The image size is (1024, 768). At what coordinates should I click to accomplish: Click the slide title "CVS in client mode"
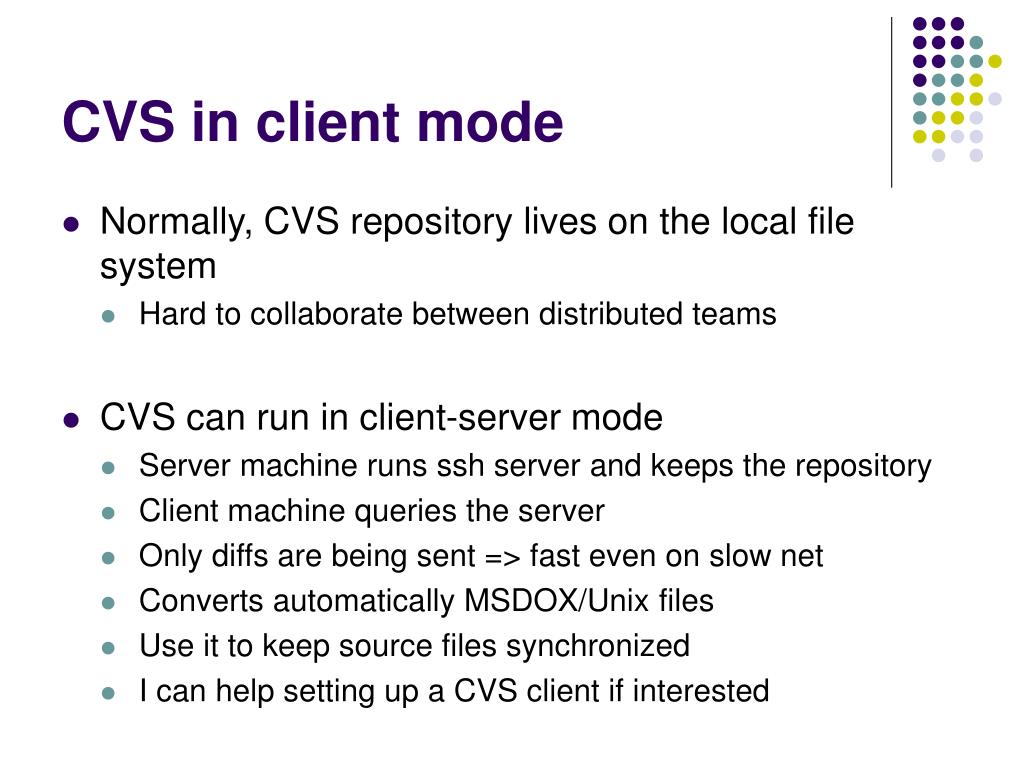click(x=313, y=122)
